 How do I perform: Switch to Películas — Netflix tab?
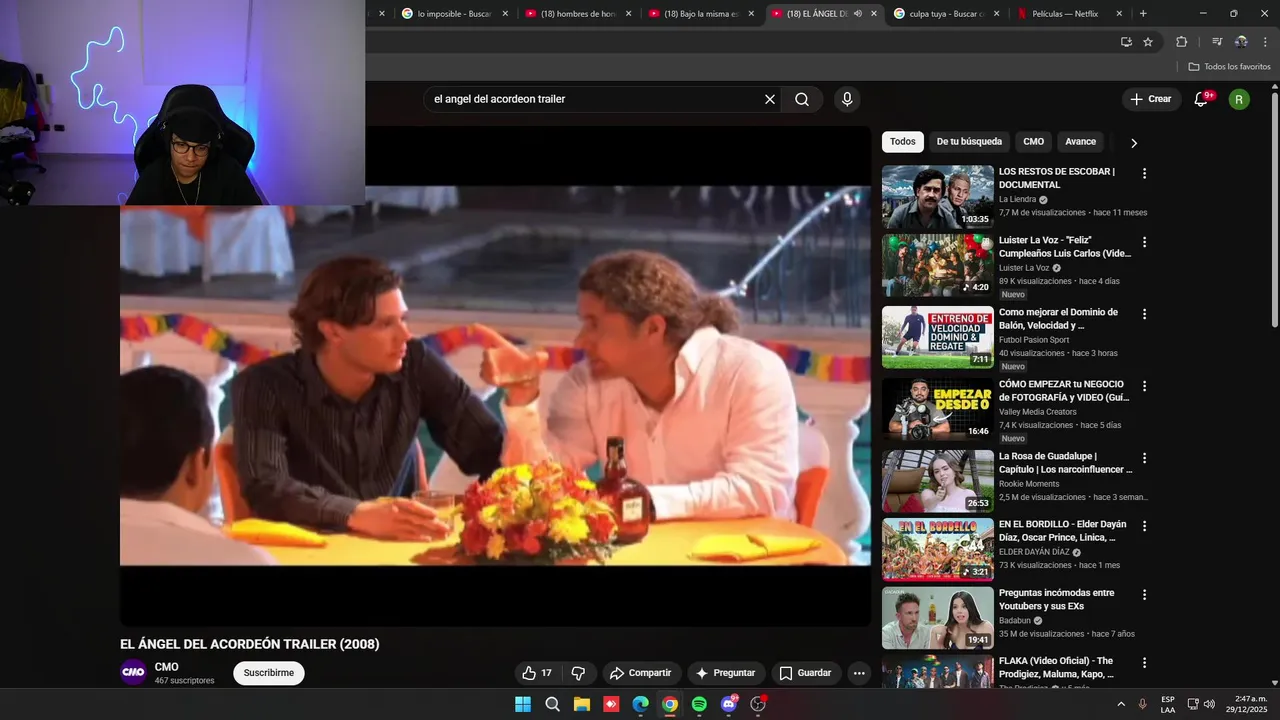coord(1069,14)
